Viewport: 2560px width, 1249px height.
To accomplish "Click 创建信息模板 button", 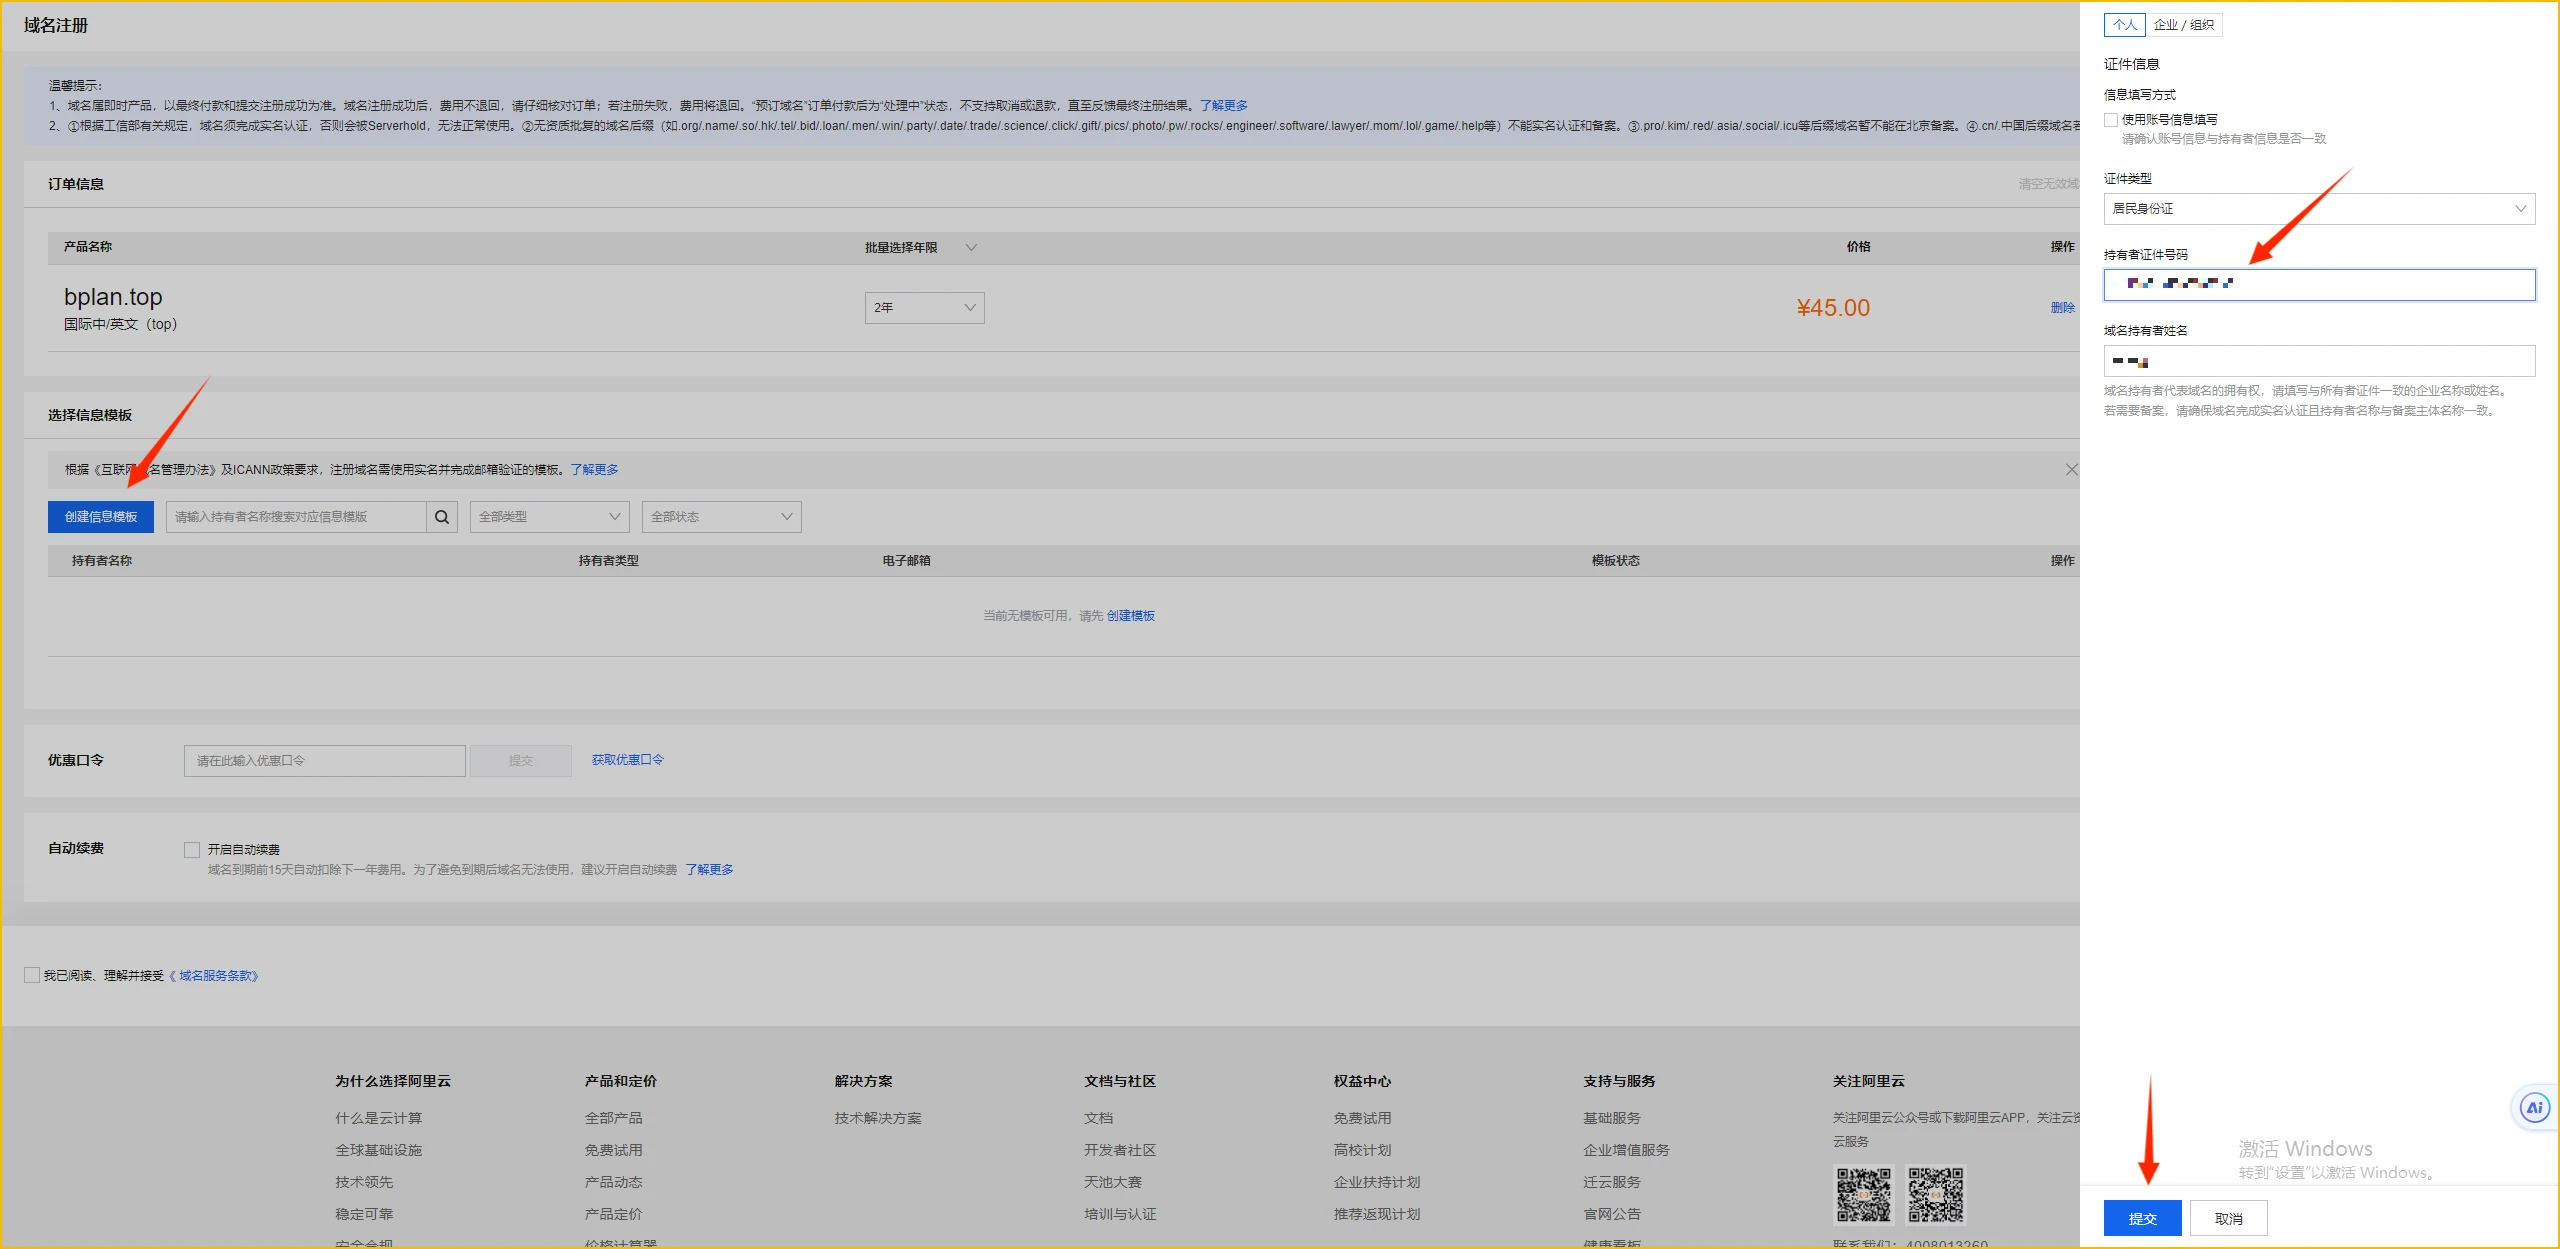I will coord(101,517).
